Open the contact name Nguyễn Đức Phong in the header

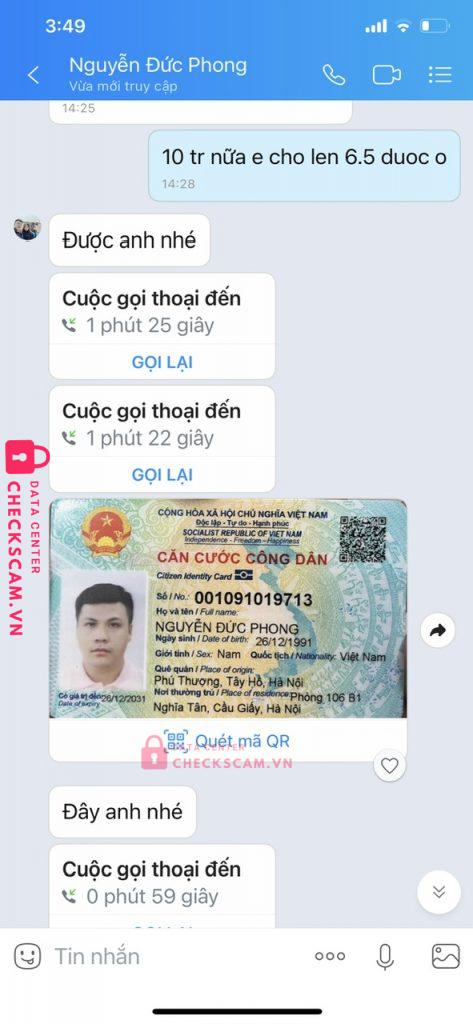(x=158, y=66)
